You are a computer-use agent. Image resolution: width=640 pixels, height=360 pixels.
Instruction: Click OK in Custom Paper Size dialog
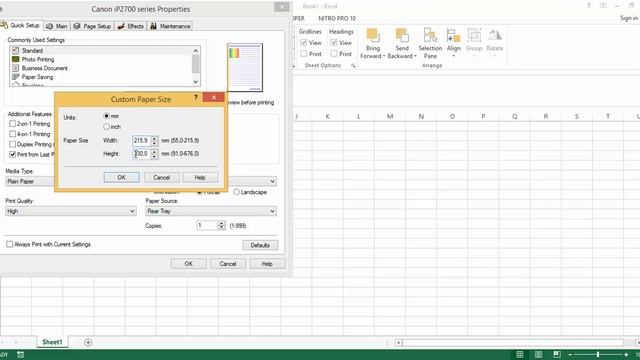point(122,178)
